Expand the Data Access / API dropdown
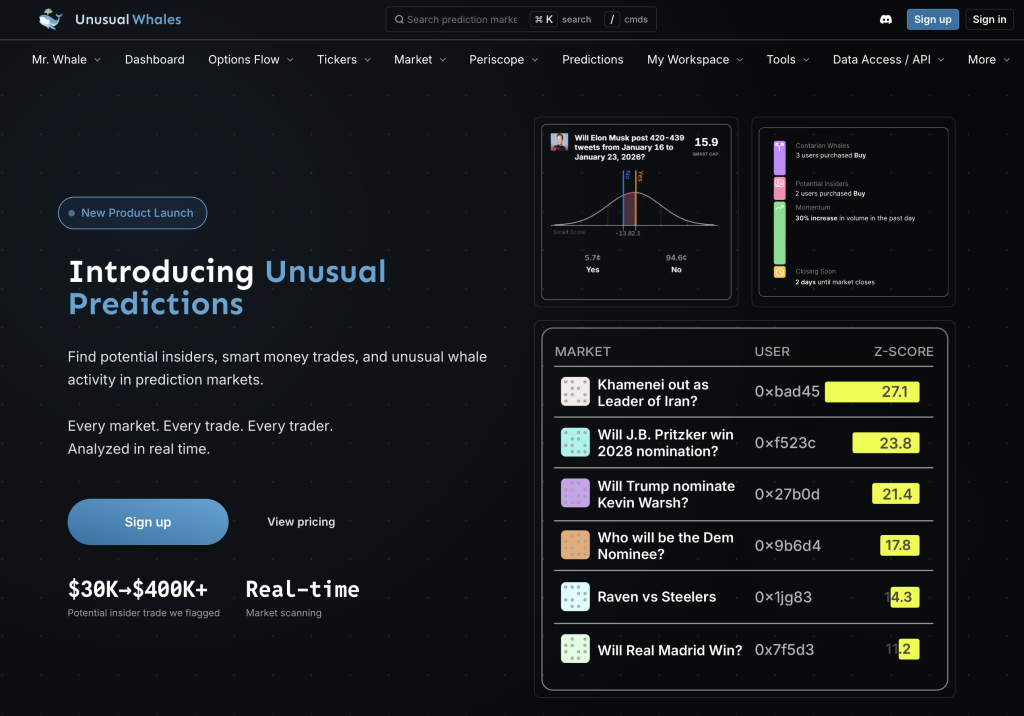The image size is (1024, 716). tap(888, 59)
